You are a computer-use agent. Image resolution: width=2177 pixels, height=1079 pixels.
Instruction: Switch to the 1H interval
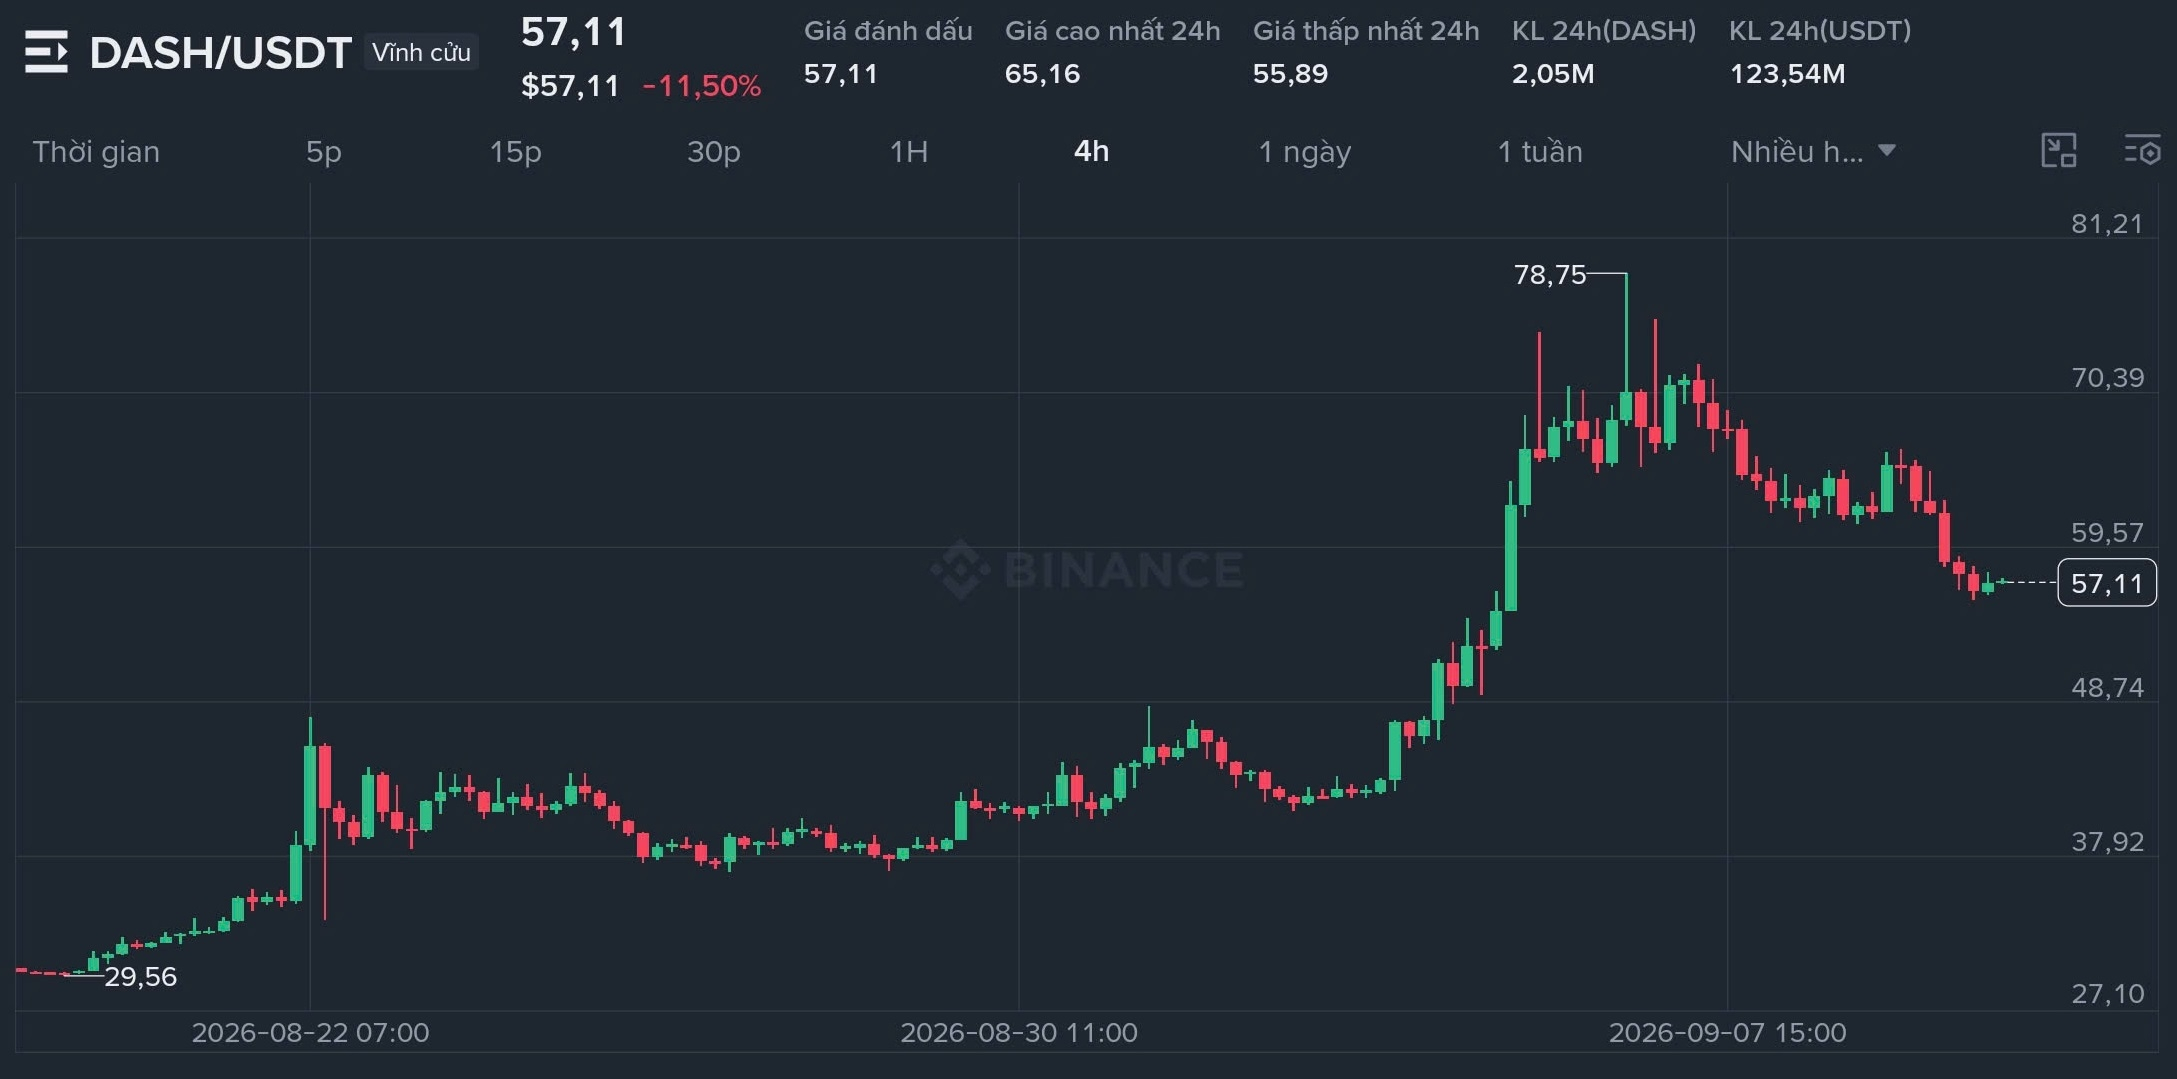click(x=909, y=151)
